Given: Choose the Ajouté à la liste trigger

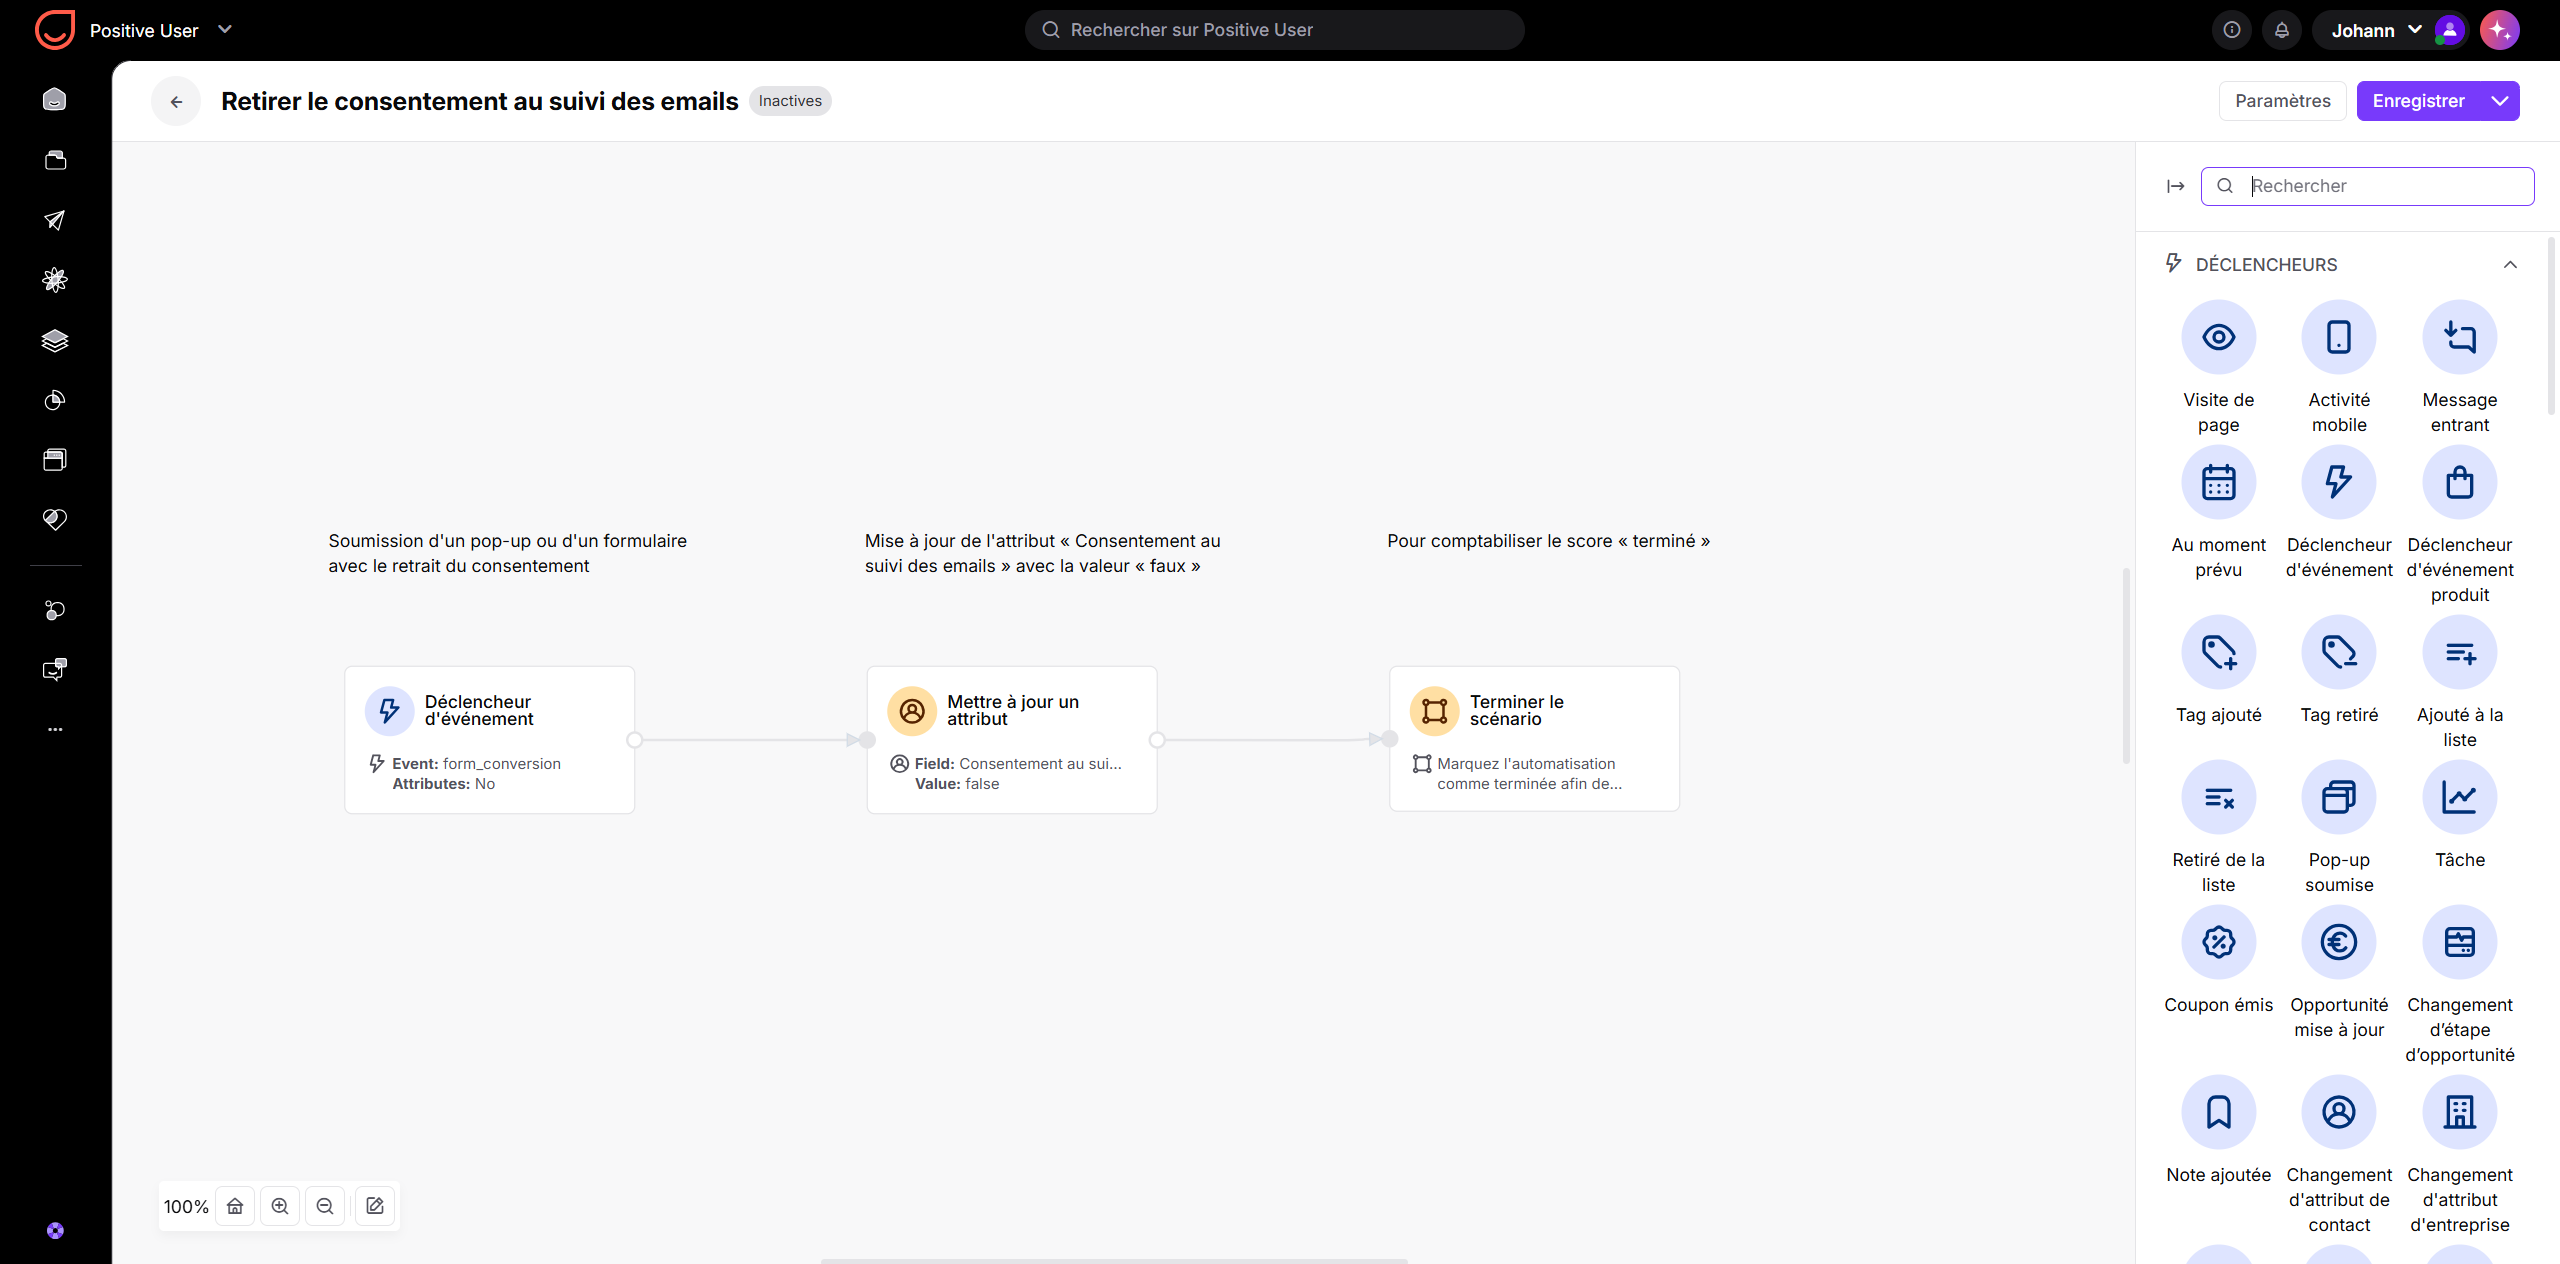Looking at the screenshot, I should click(2459, 652).
